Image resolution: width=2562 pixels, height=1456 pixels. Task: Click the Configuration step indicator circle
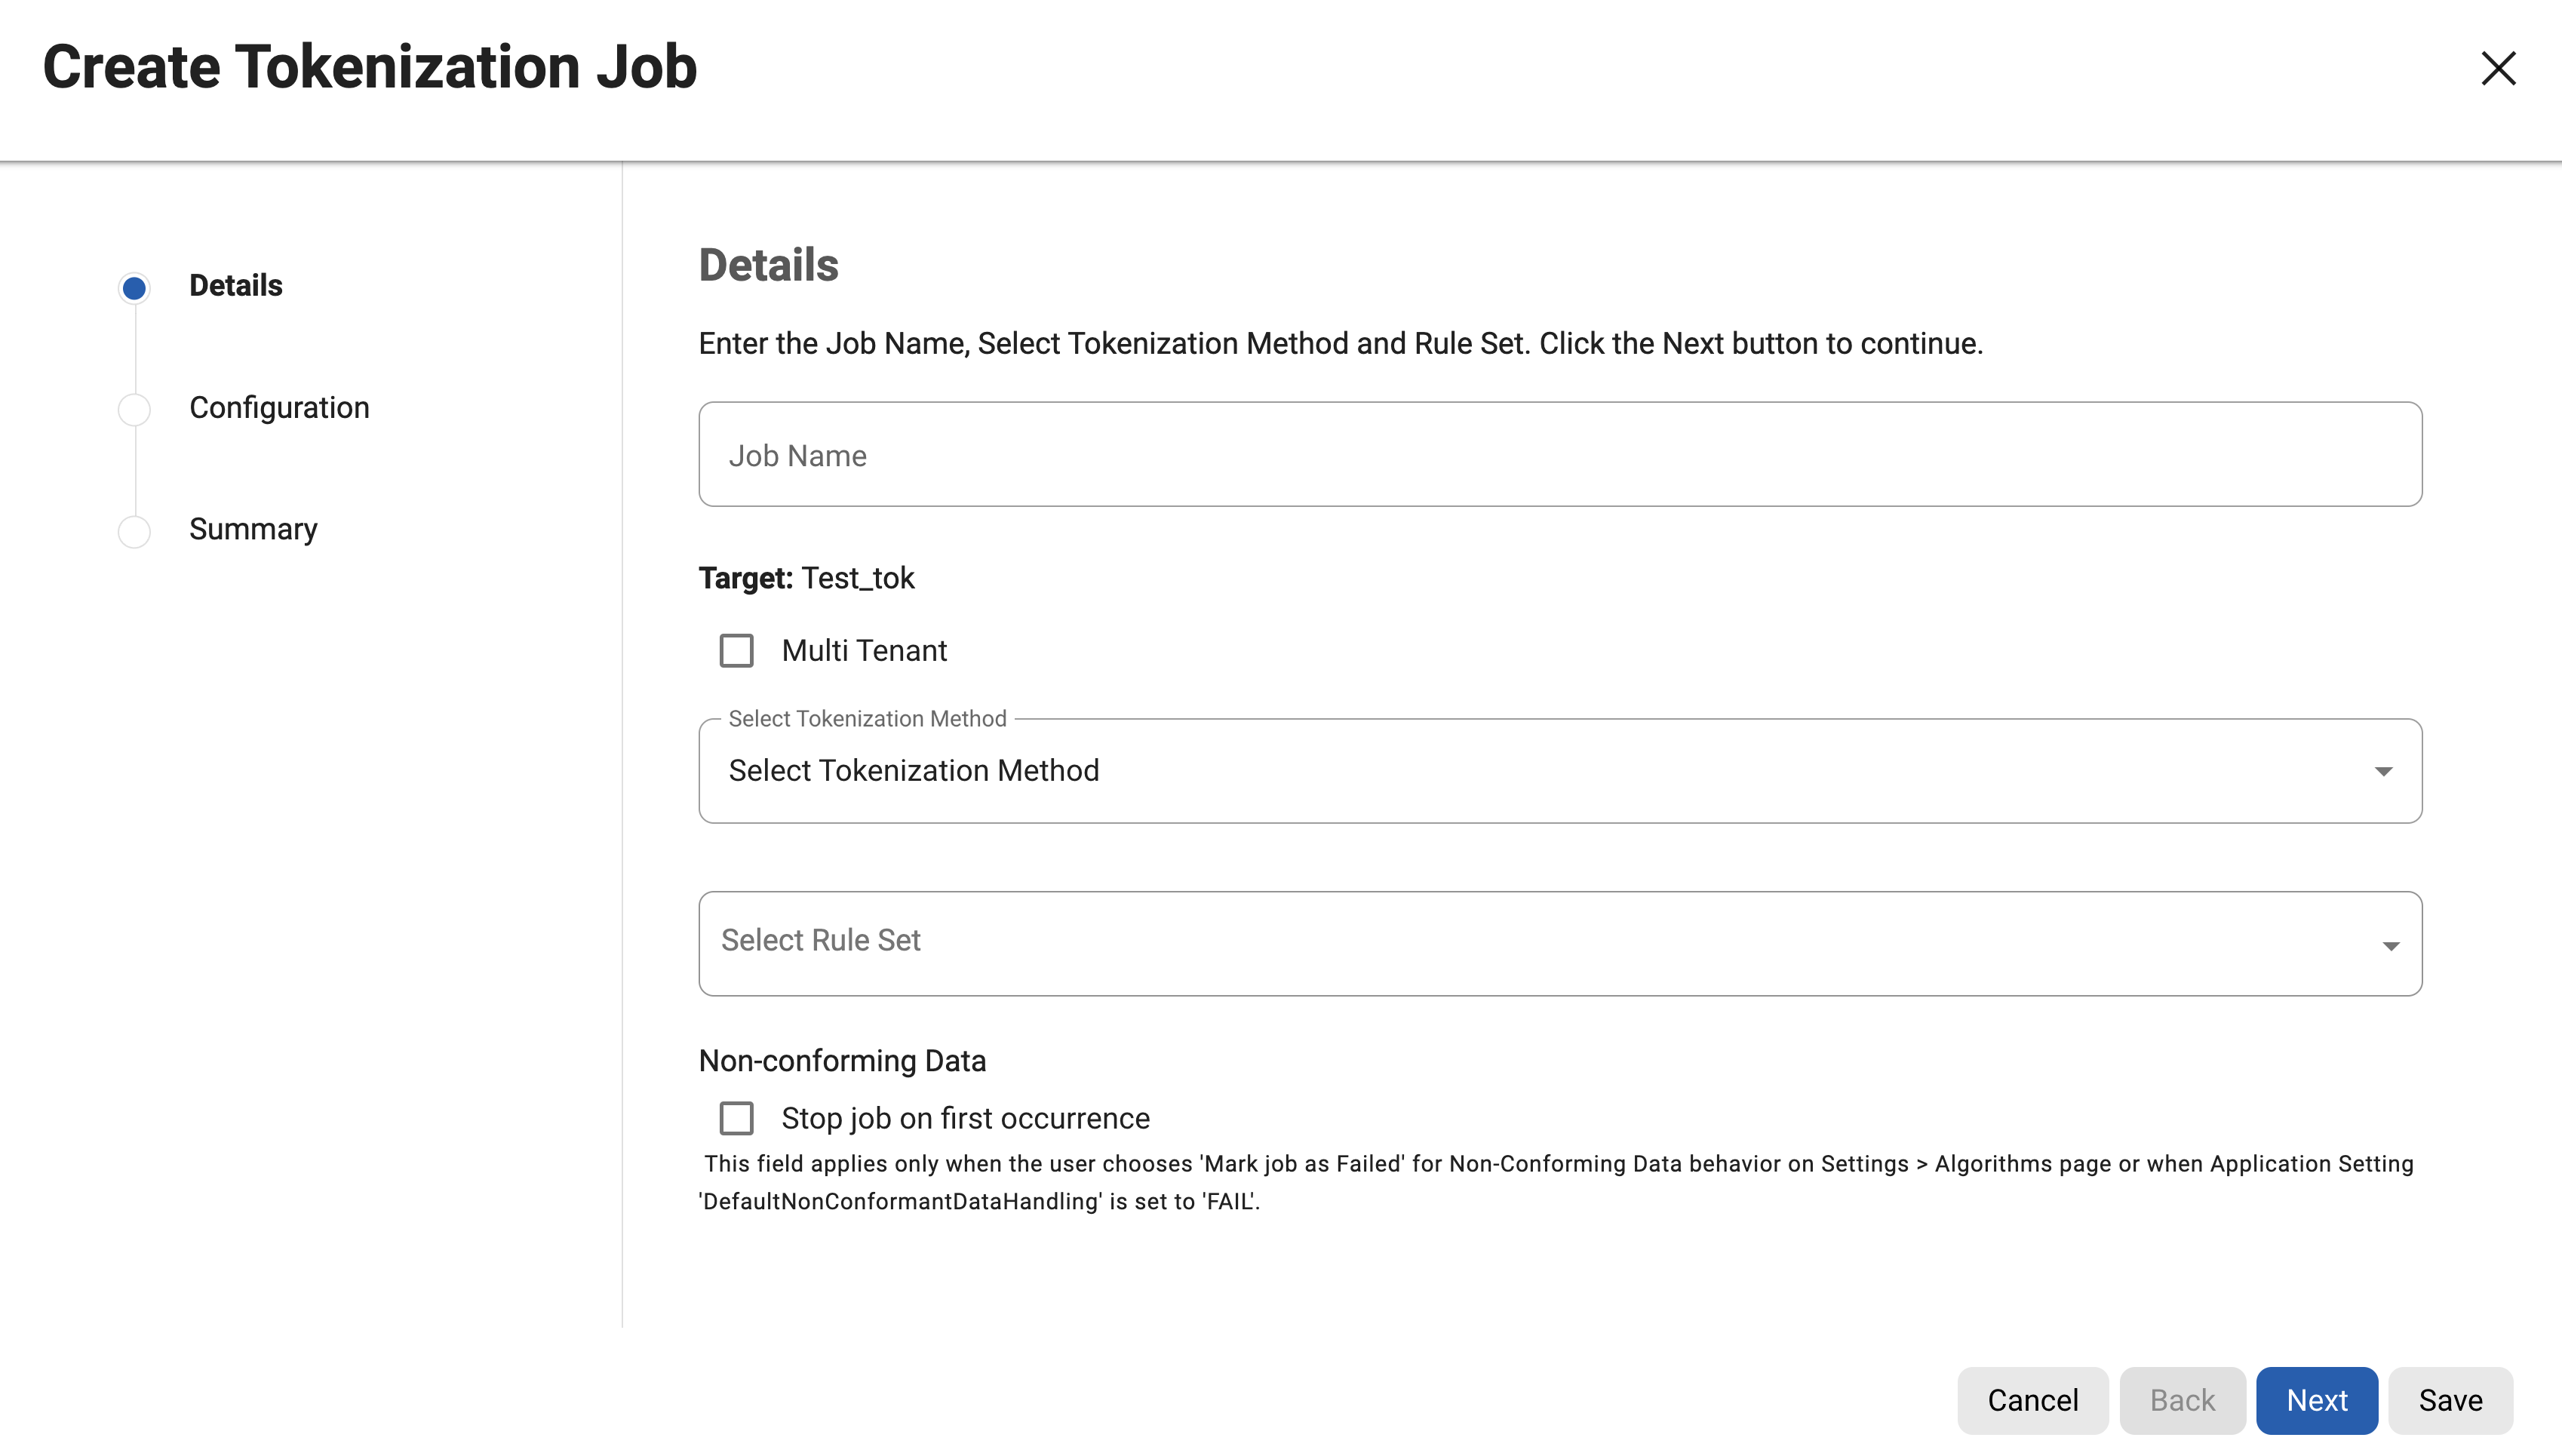click(x=134, y=409)
